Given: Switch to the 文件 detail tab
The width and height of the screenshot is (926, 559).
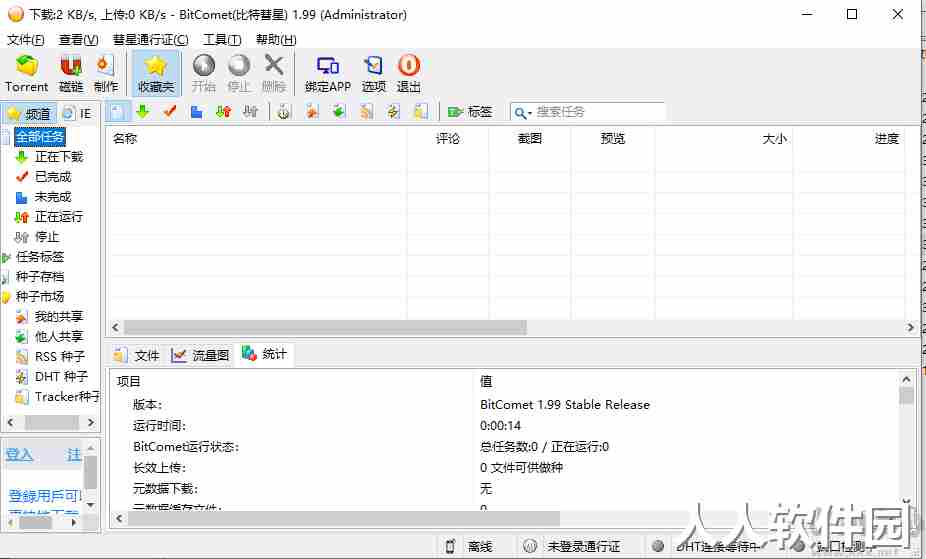Looking at the screenshot, I should [x=137, y=355].
